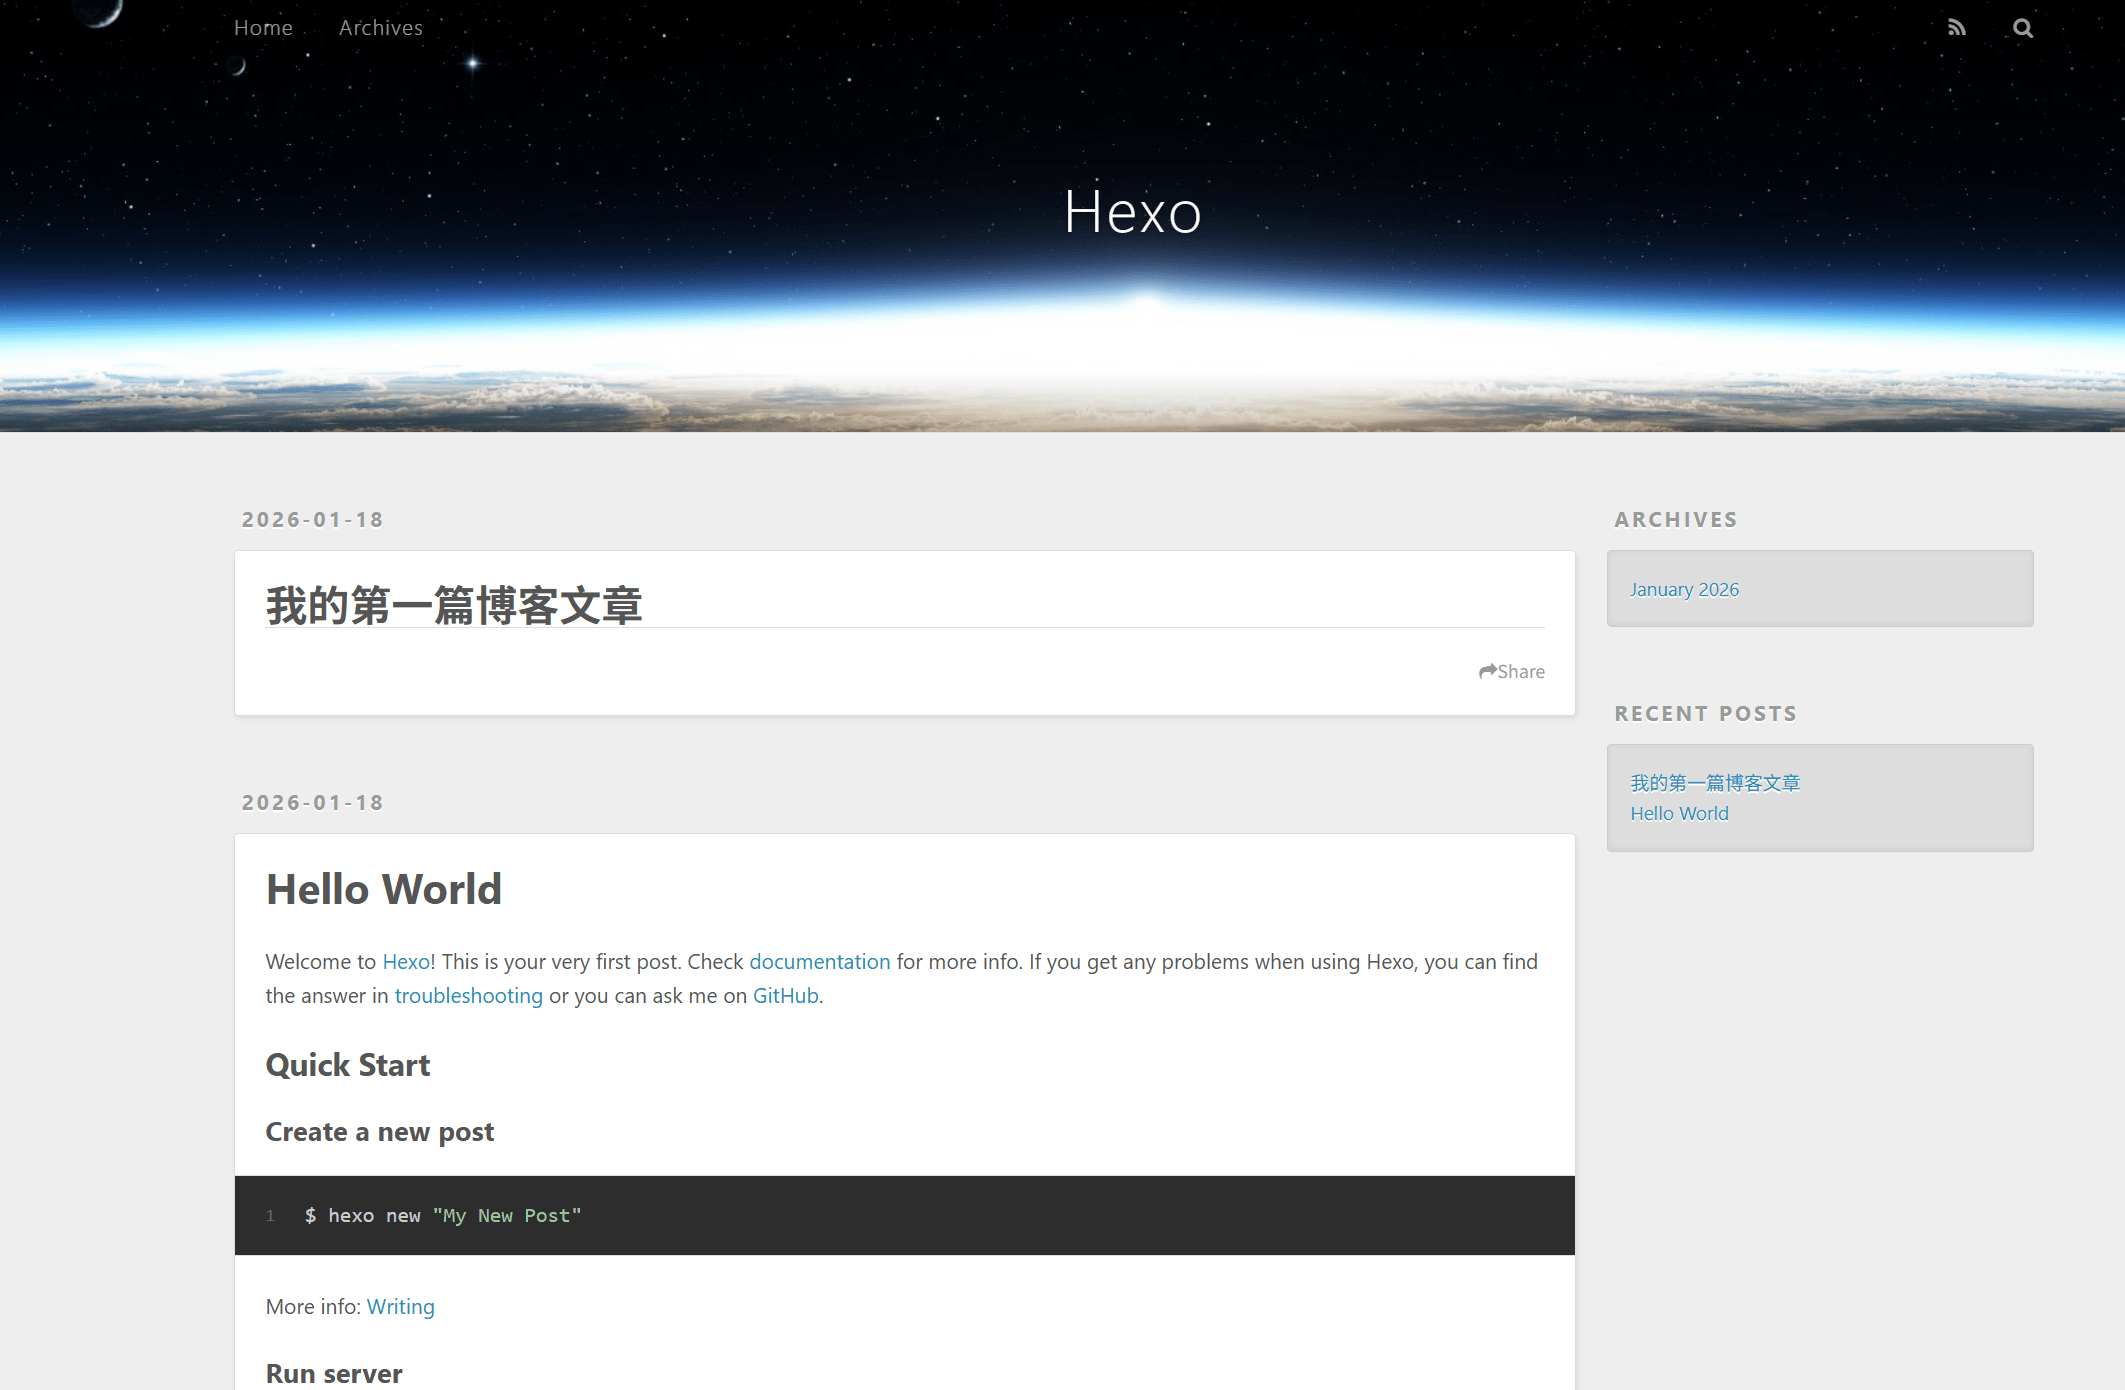Open the troubleshooting link
2125x1390 pixels.
click(468, 995)
